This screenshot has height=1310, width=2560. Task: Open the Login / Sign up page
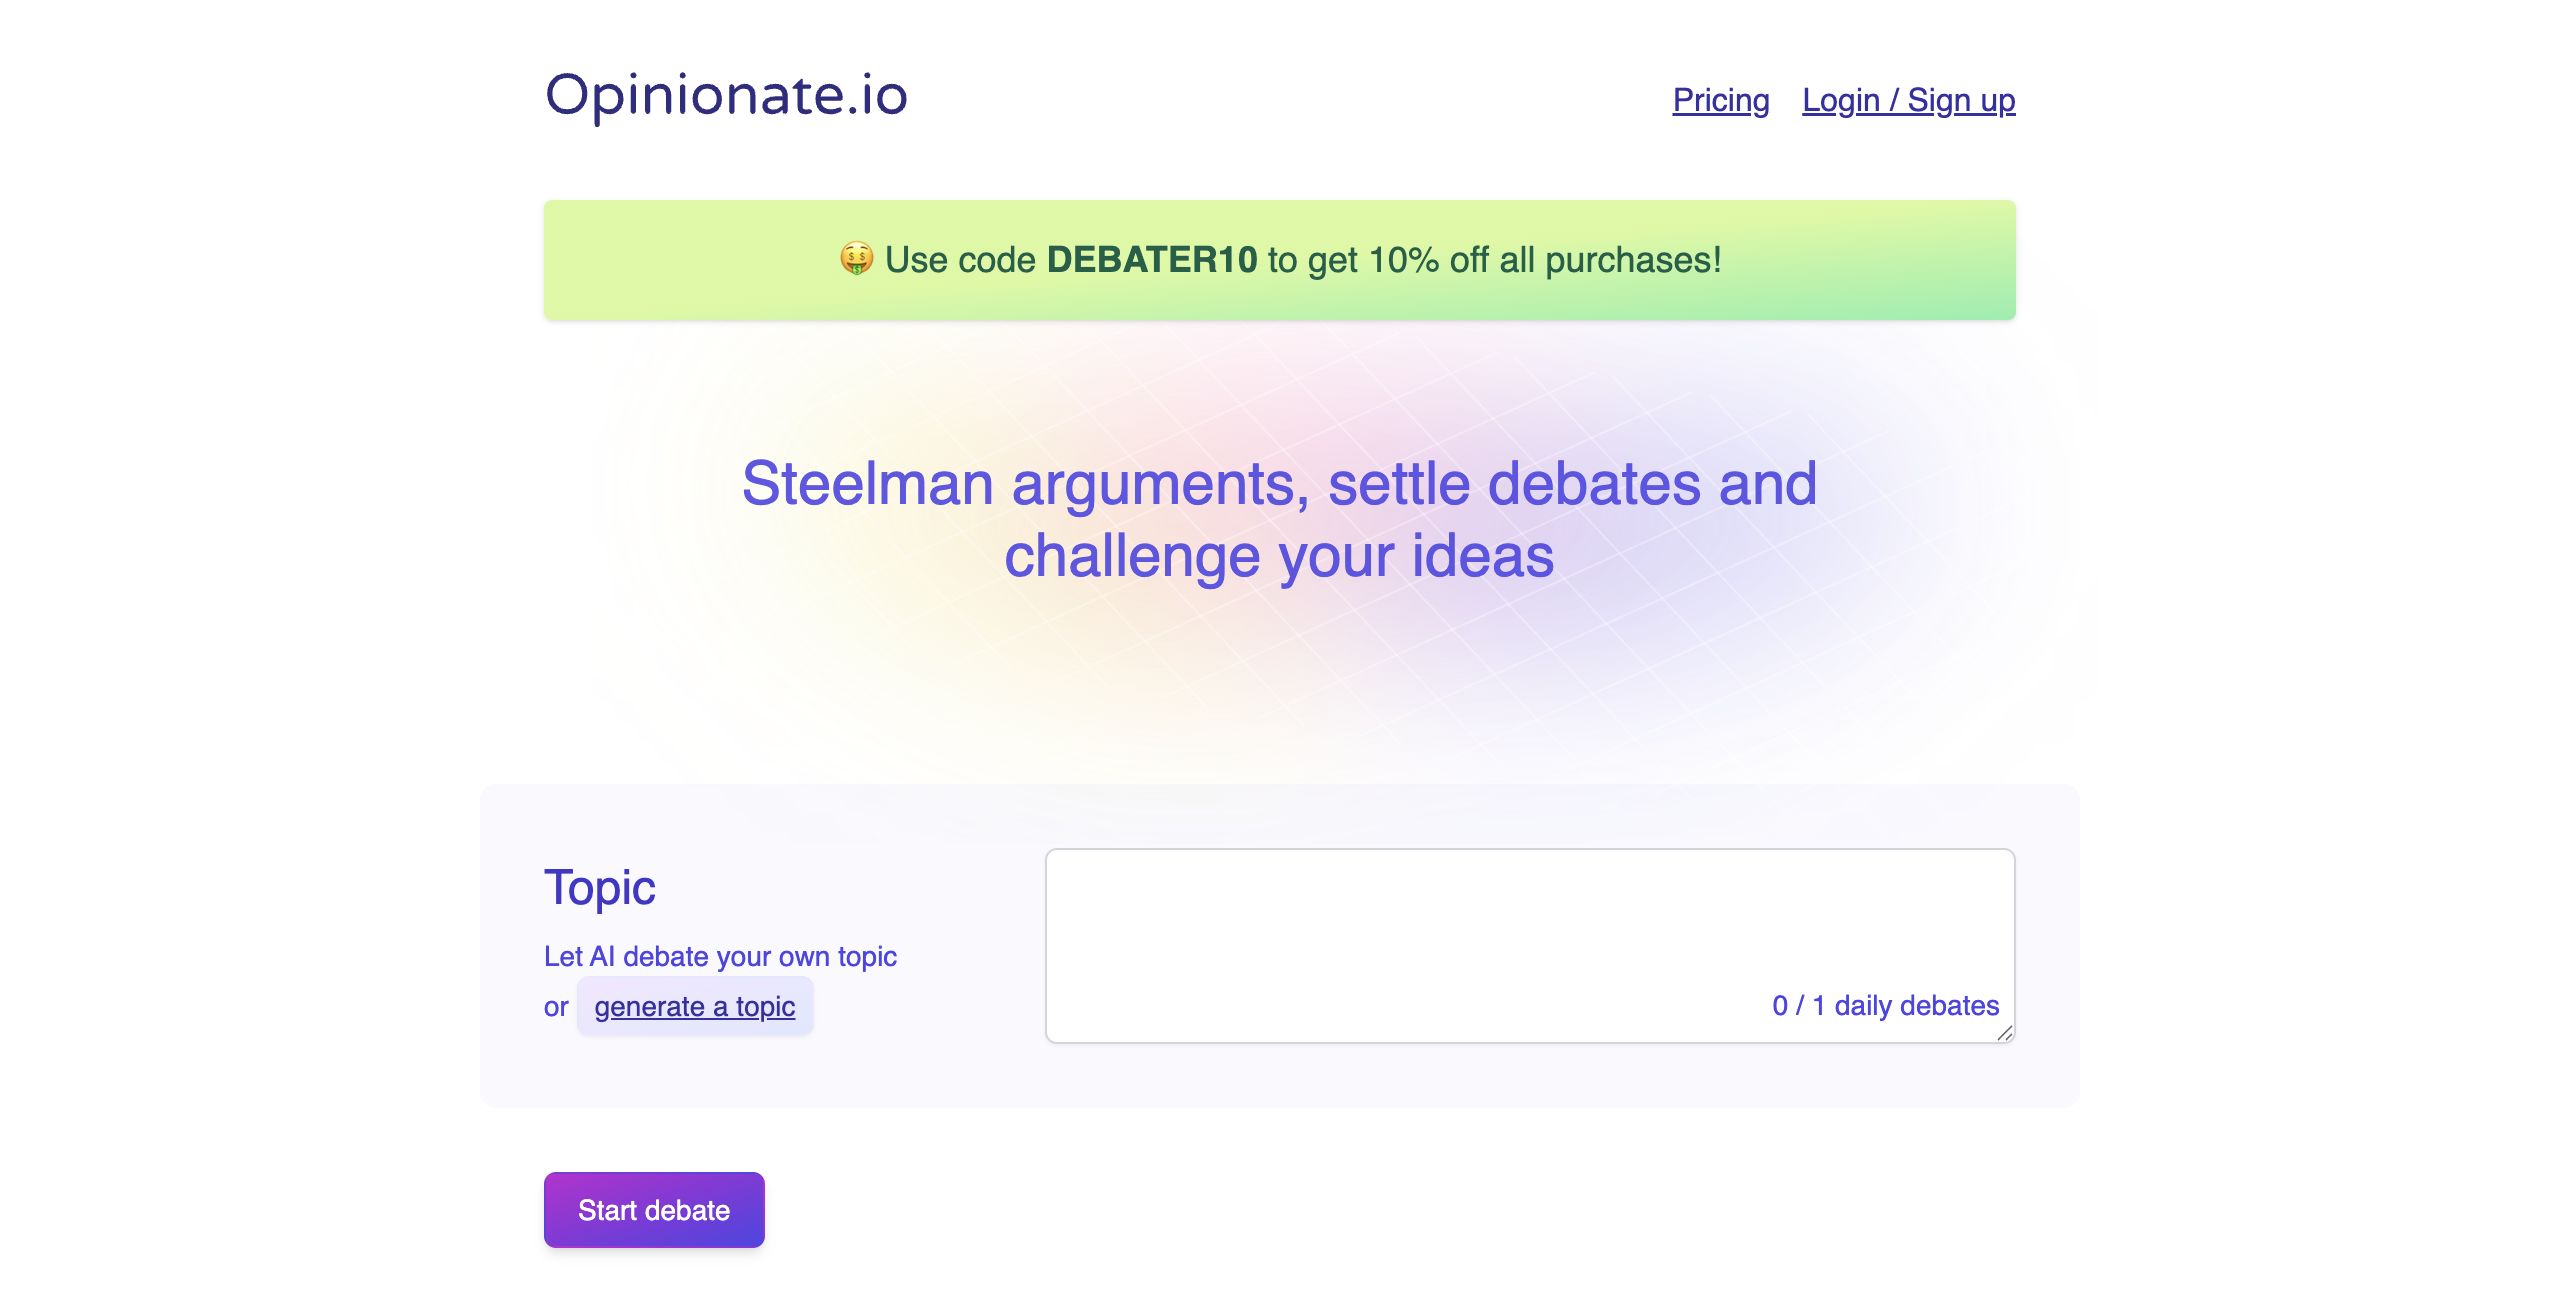(x=1908, y=100)
